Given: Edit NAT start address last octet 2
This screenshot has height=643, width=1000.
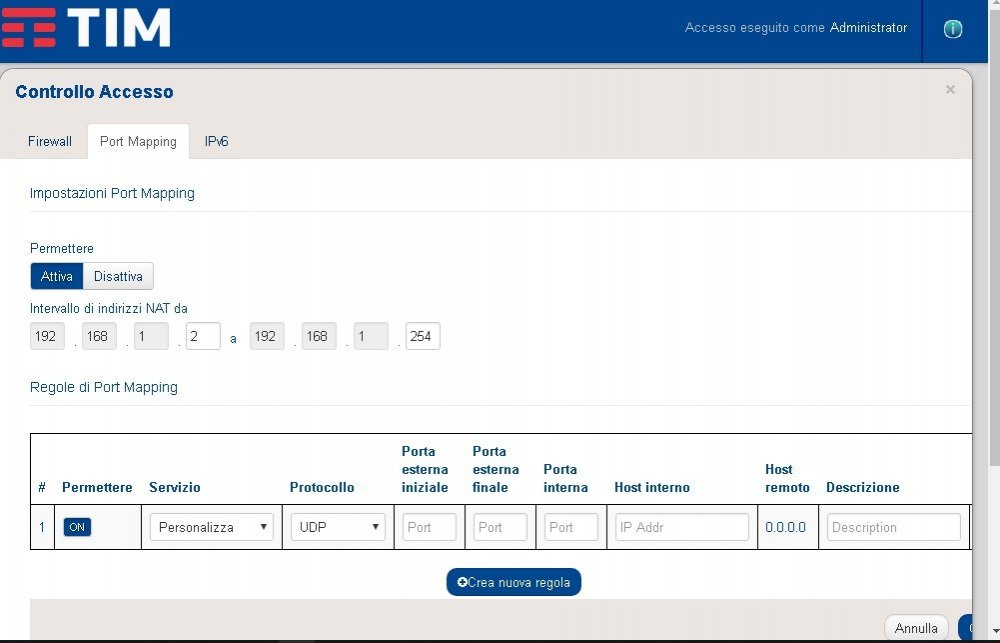Looking at the screenshot, I should pyautogui.click(x=203, y=336).
